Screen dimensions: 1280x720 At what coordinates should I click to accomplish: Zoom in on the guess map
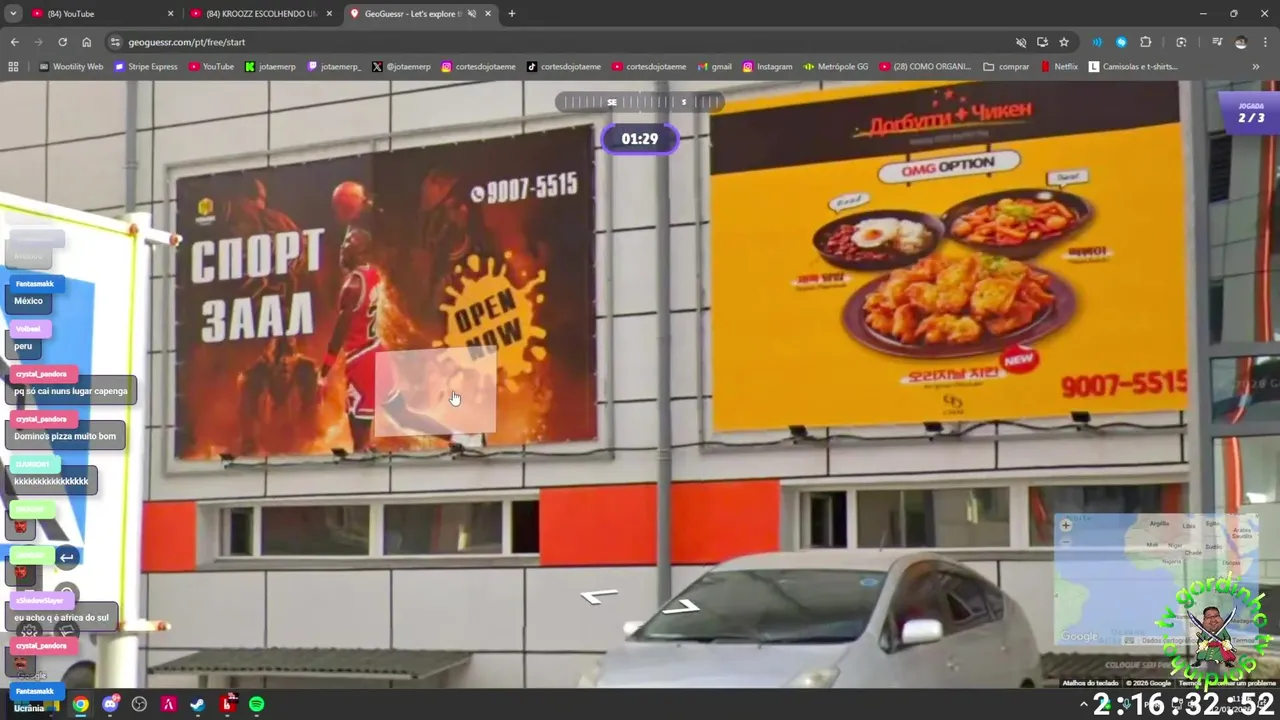point(1066,525)
